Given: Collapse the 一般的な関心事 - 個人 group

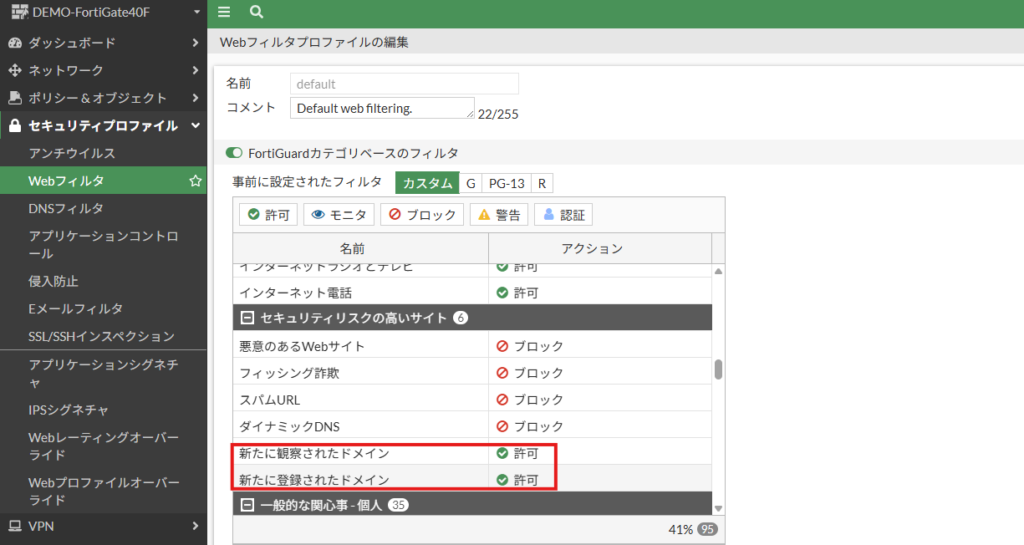Looking at the screenshot, I should 247,505.
